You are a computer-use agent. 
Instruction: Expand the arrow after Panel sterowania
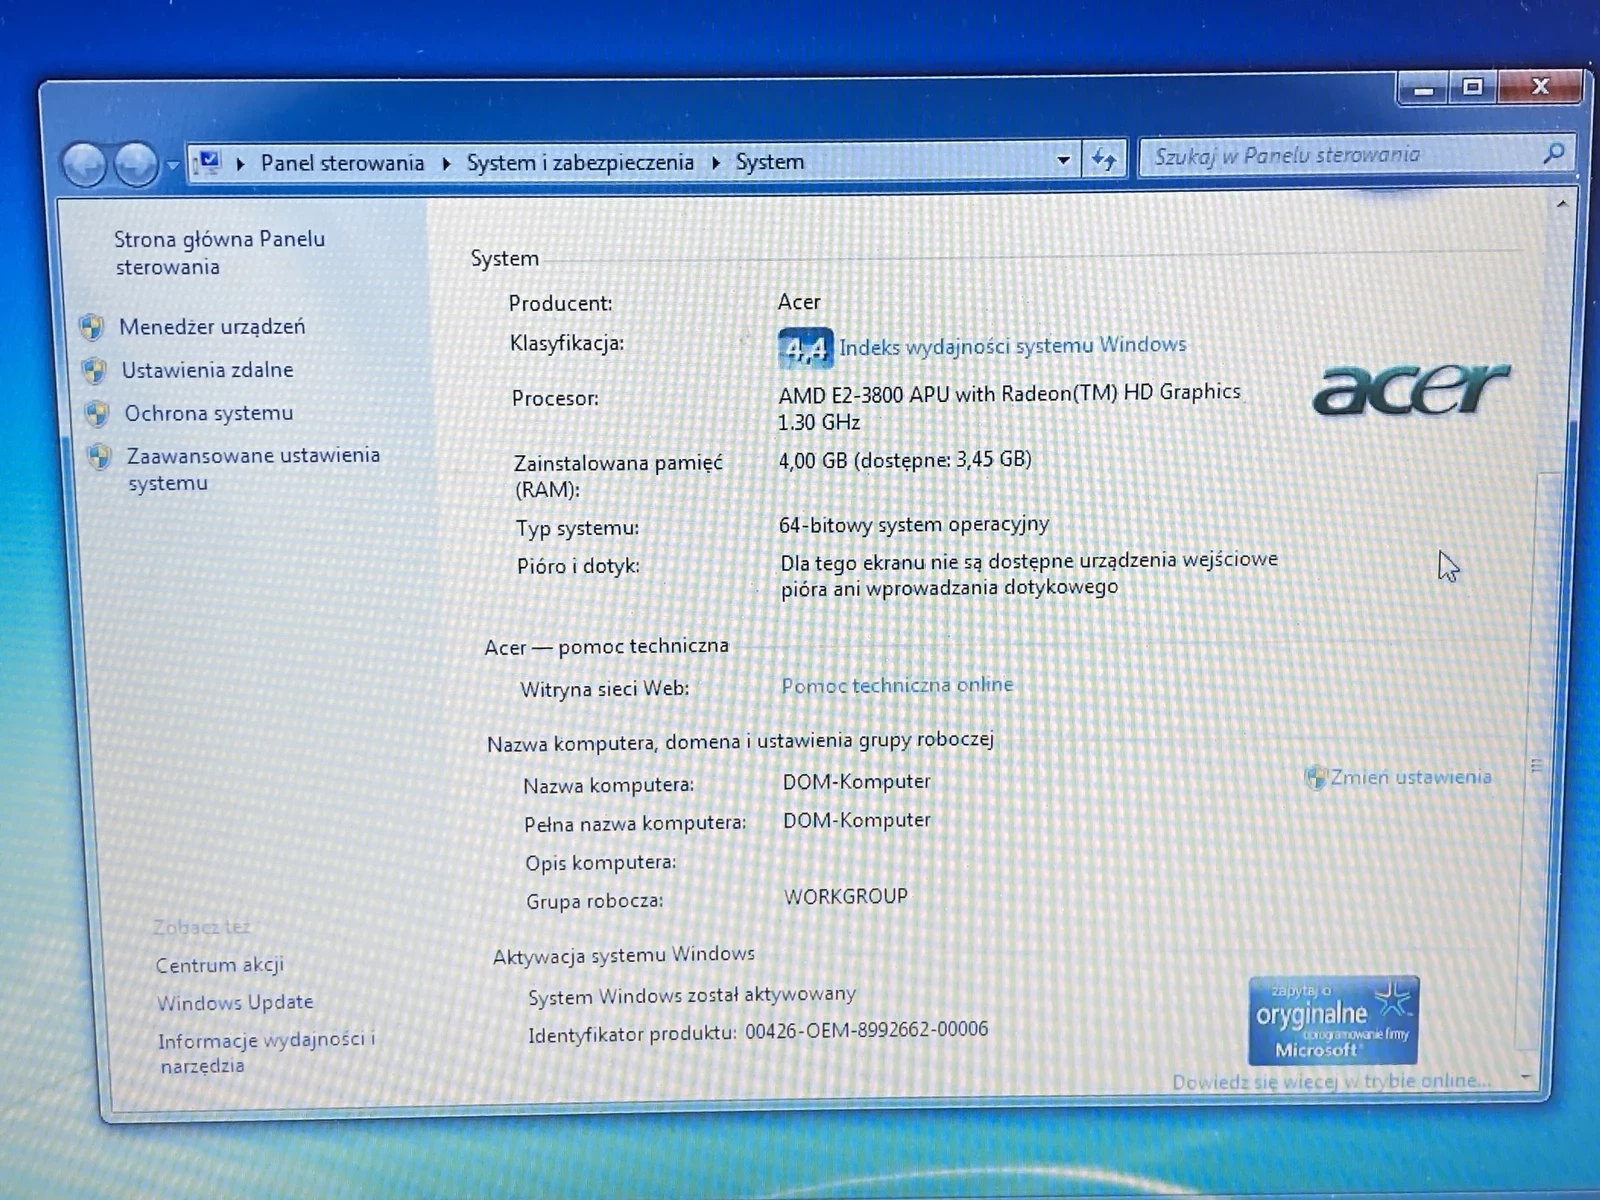click(446, 163)
